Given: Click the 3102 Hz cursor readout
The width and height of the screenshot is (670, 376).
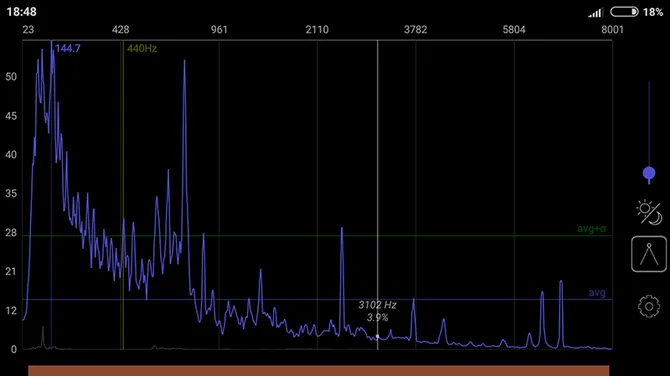Looking at the screenshot, I should [x=377, y=305].
